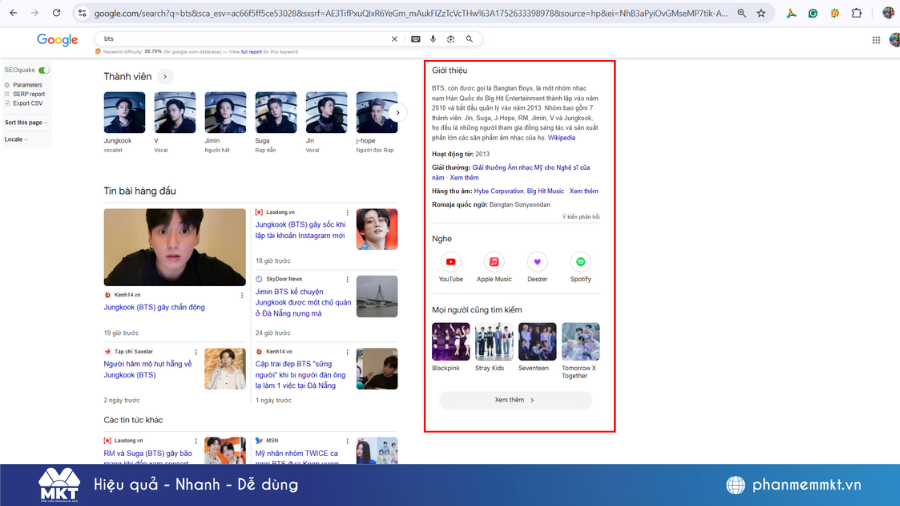Open article Jungkook (BTS) gây sốc khi lập tài khoản Instagram
This screenshot has width=900, height=506.
300,230
